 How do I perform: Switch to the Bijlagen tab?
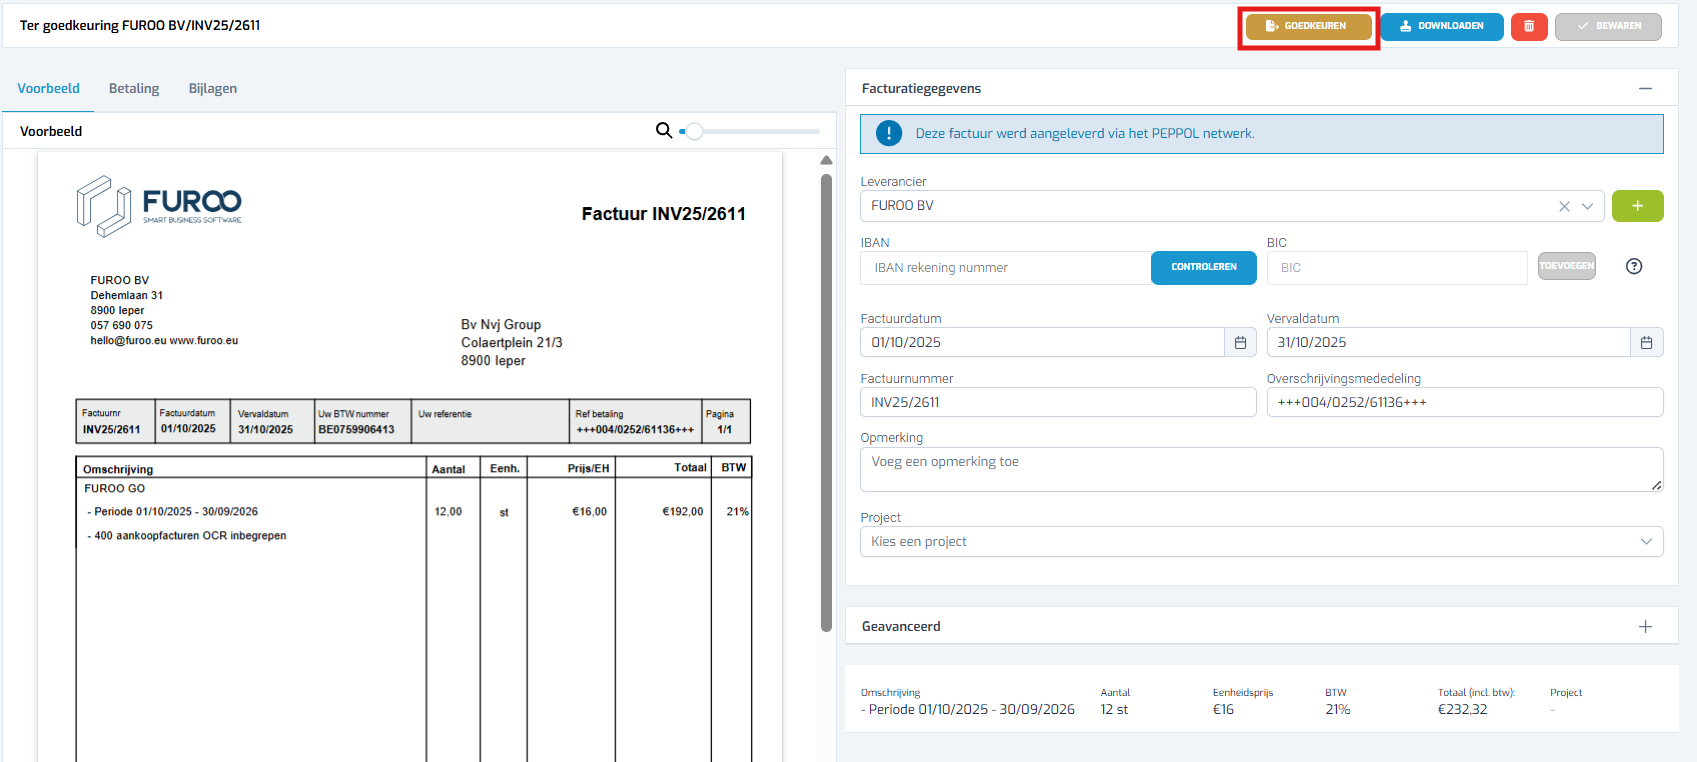[213, 88]
